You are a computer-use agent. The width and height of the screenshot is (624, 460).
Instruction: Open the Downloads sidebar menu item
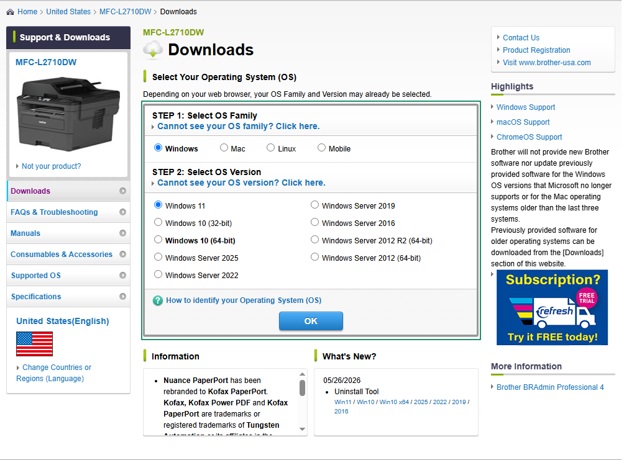click(68, 191)
